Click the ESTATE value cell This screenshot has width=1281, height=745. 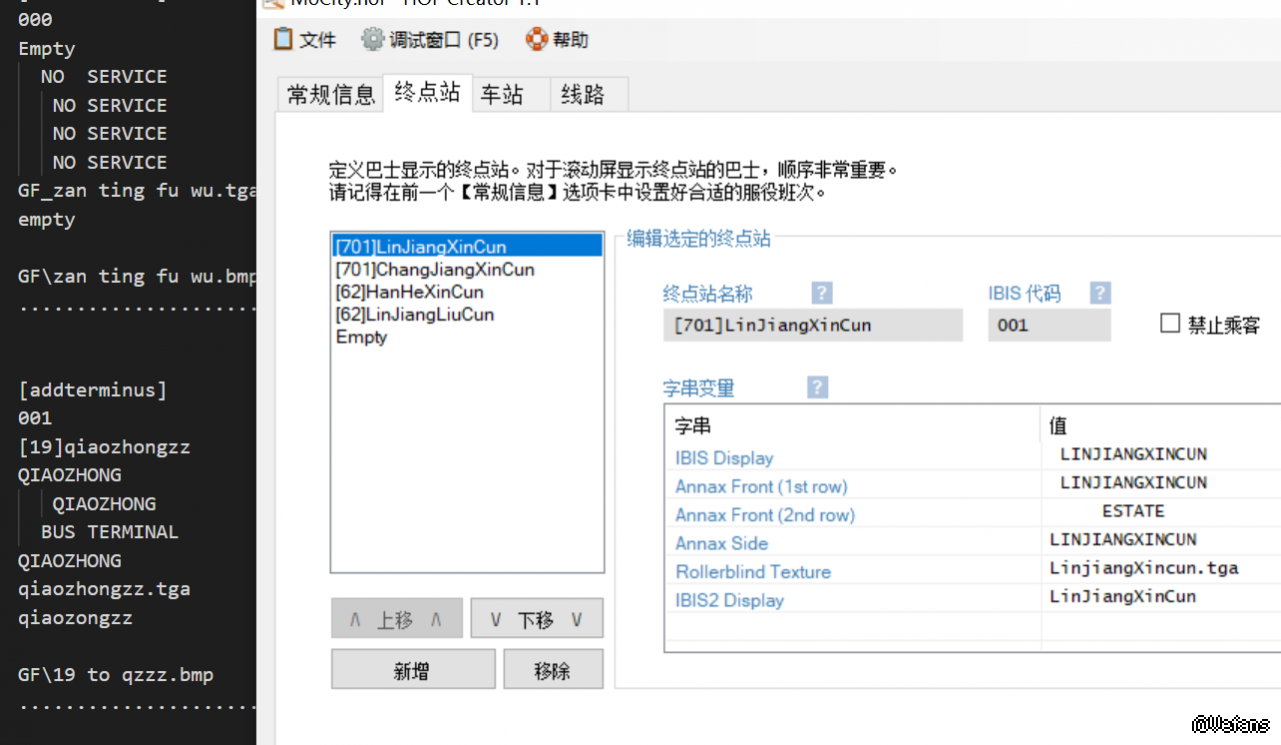pos(1133,511)
